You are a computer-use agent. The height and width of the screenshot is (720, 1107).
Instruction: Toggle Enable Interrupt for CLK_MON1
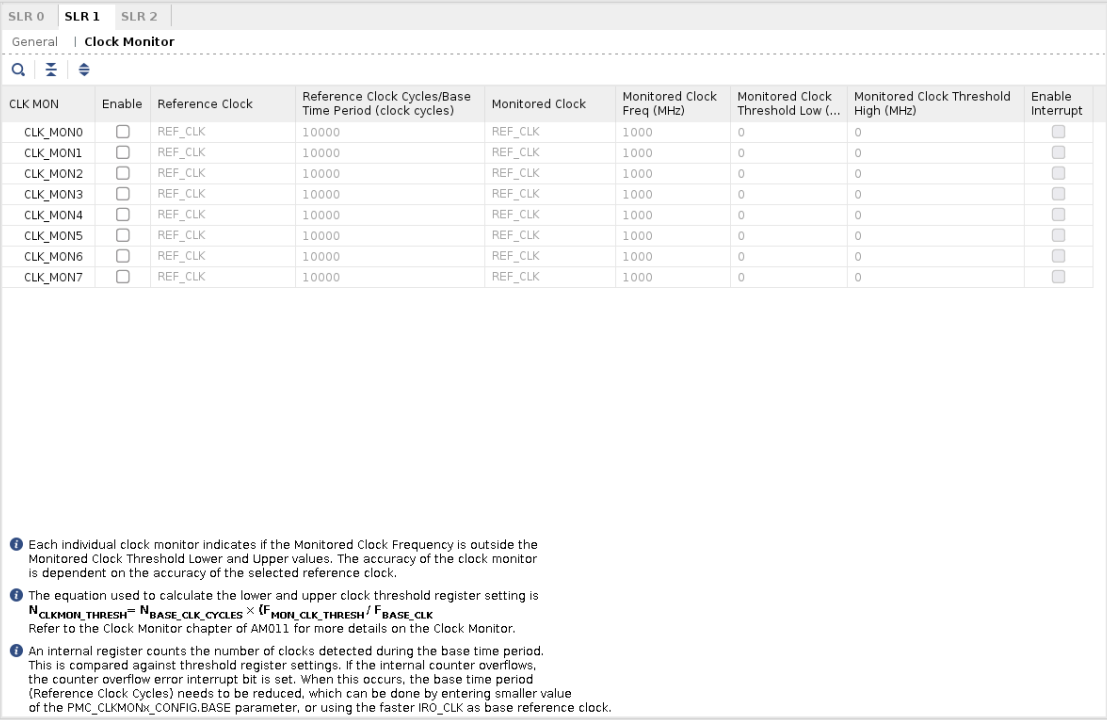tap(1058, 152)
